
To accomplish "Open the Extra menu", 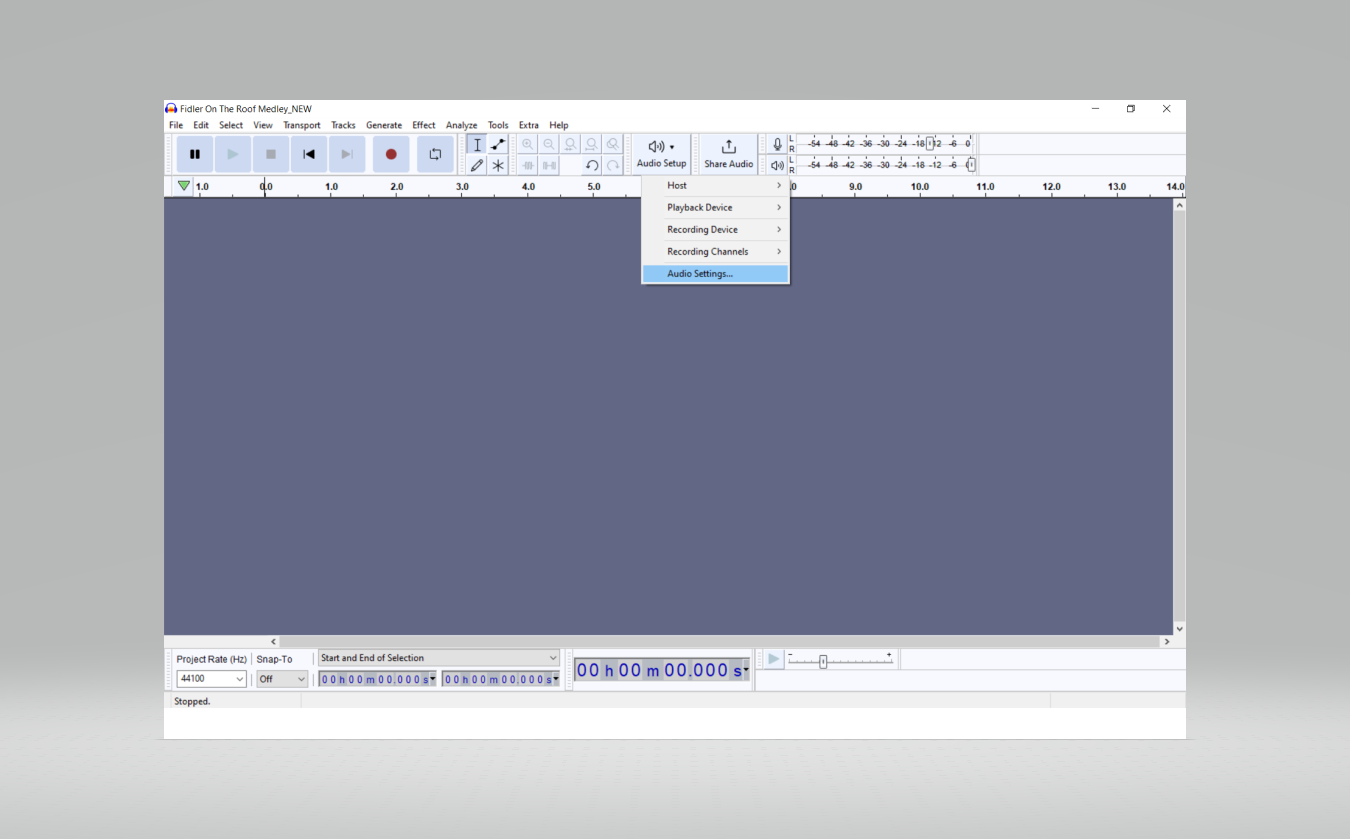I will coord(529,125).
